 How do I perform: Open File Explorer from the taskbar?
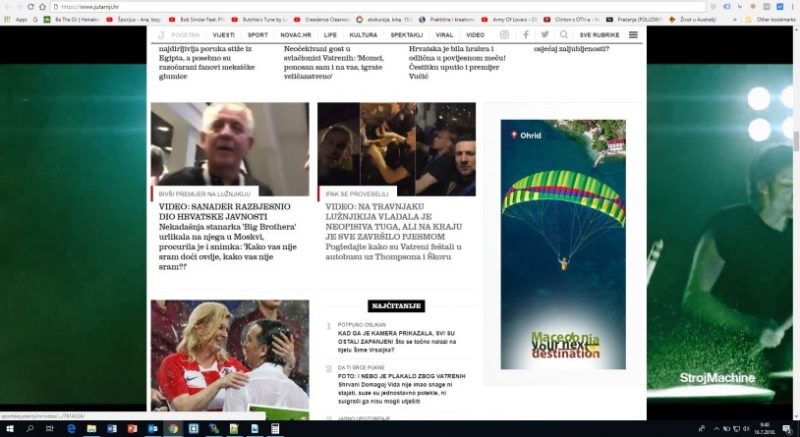pyautogui.click(x=91, y=429)
